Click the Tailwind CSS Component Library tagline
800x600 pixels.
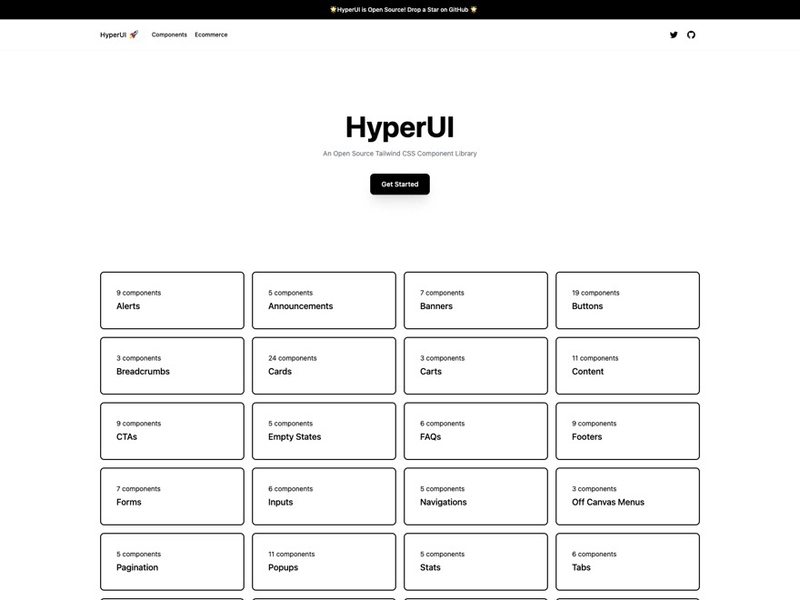[x=400, y=153]
